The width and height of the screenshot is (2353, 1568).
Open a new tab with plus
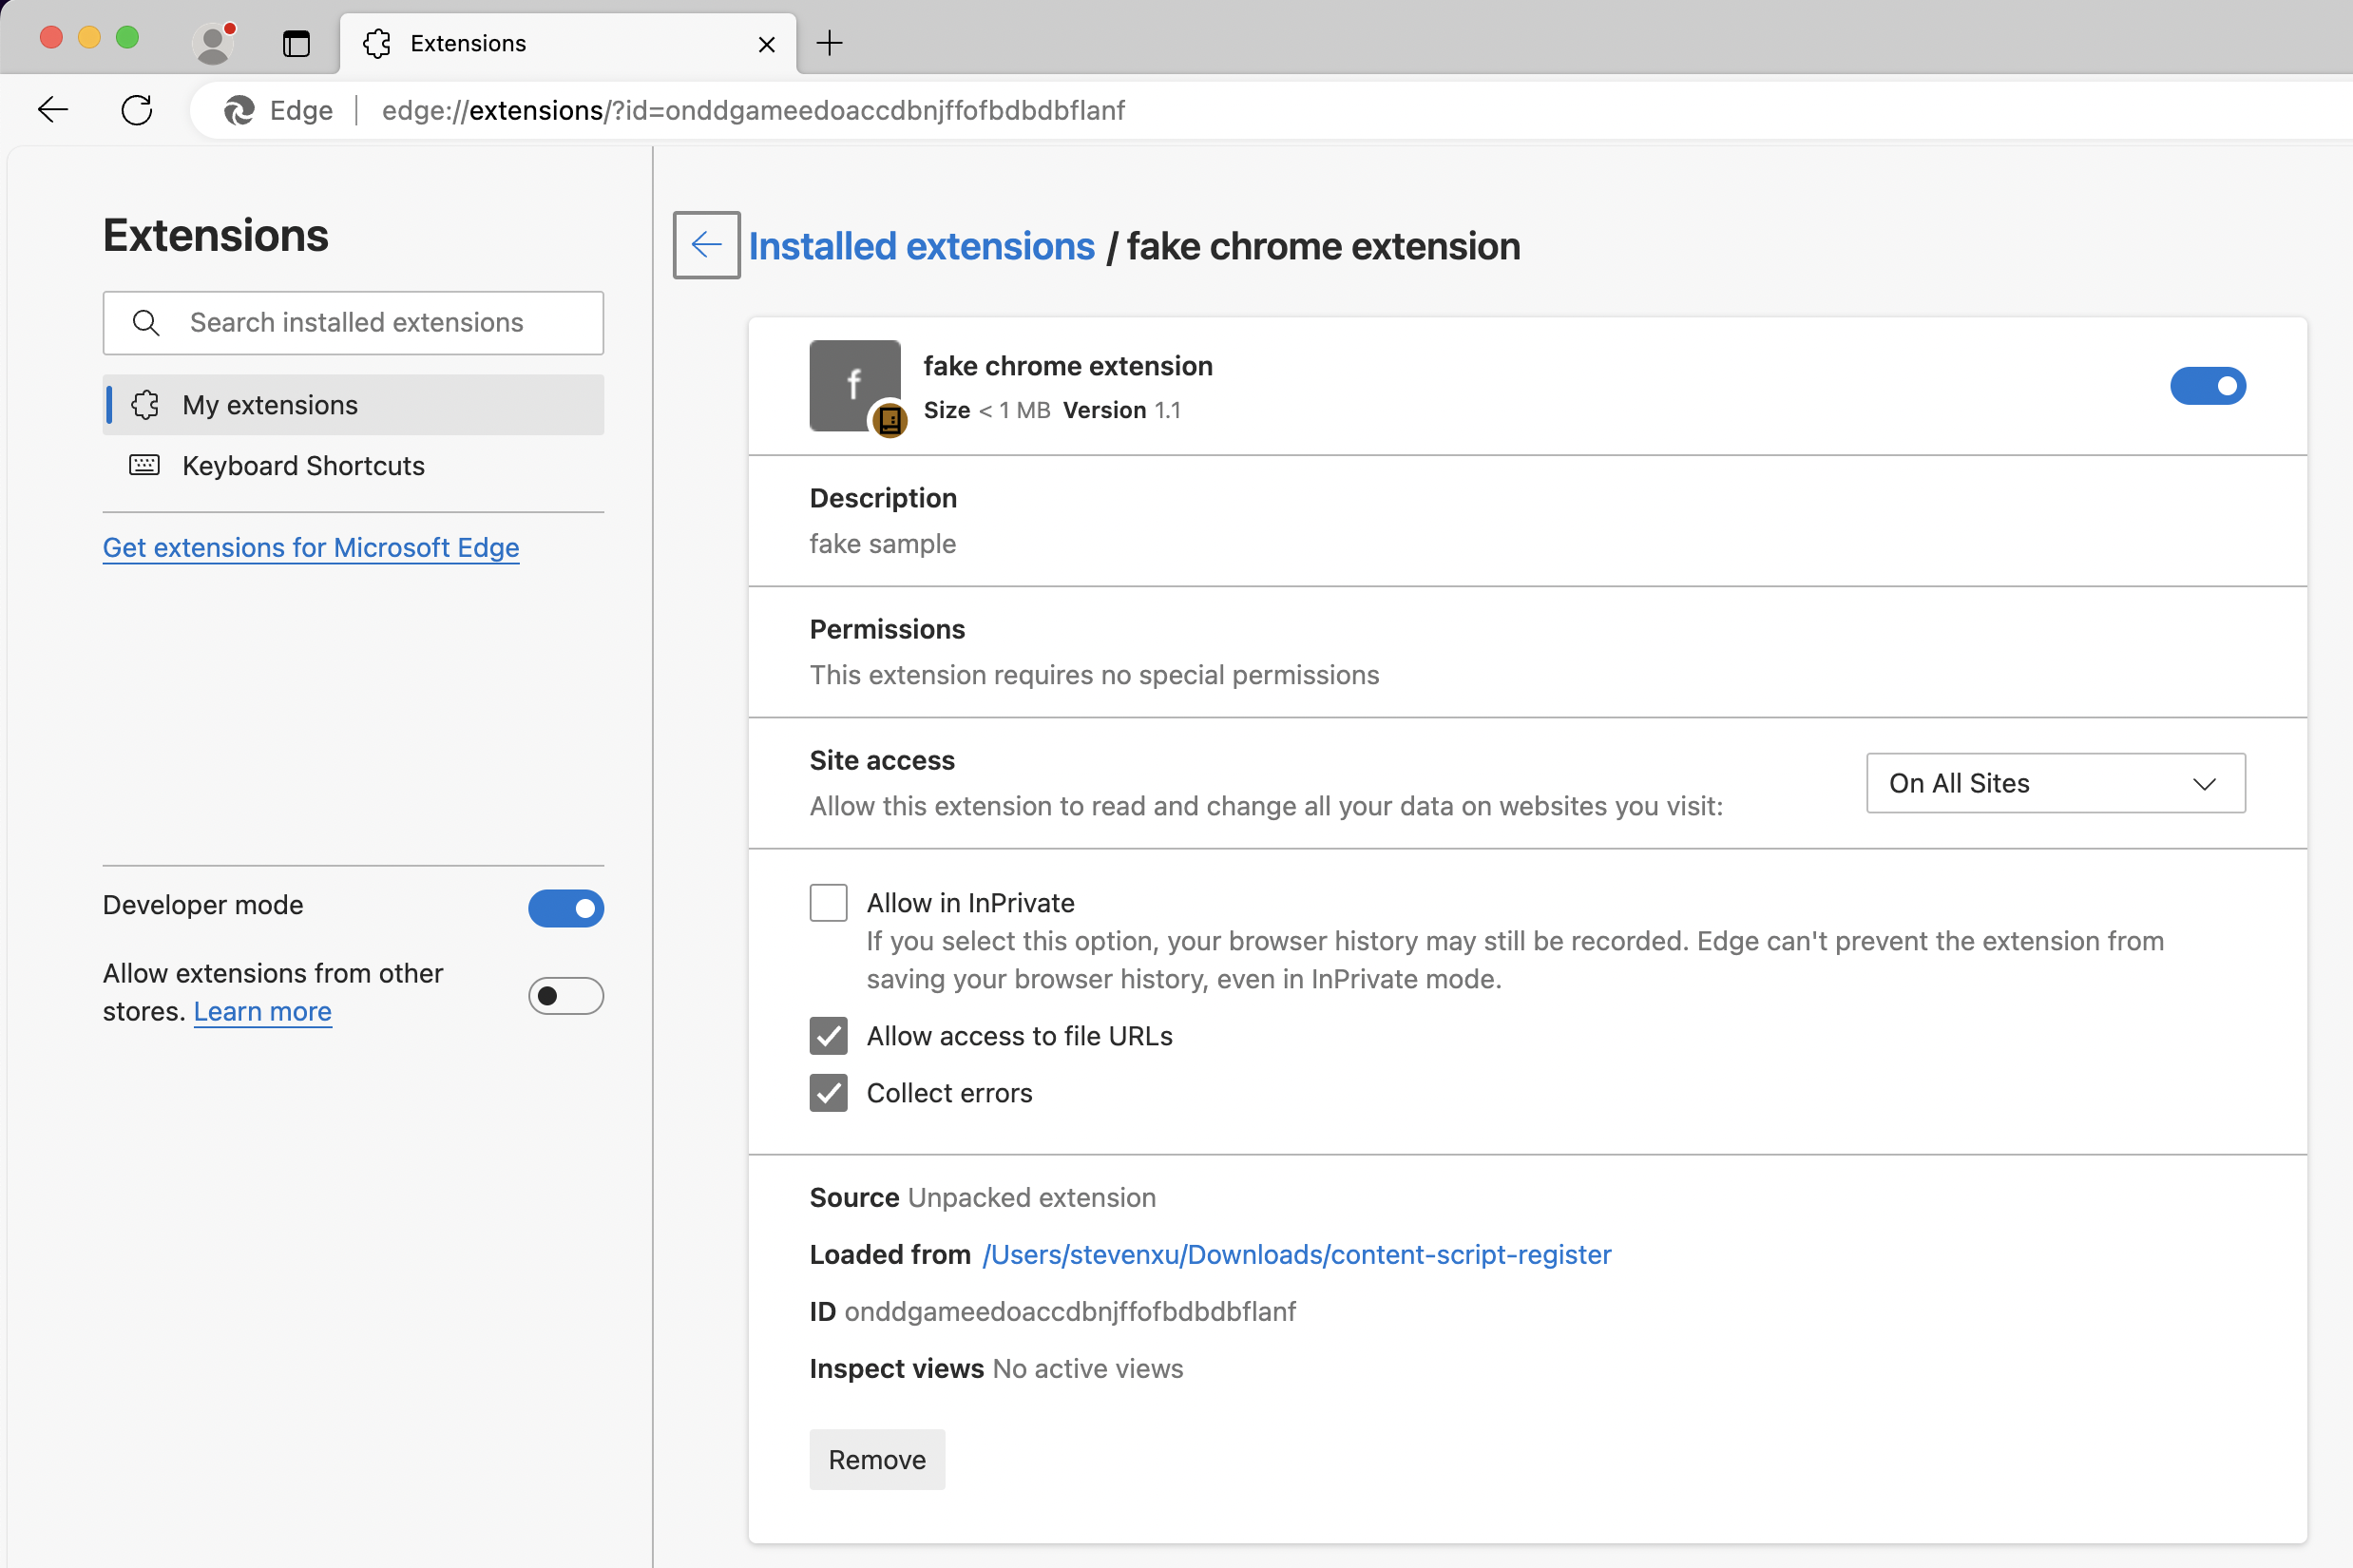pos(829,43)
